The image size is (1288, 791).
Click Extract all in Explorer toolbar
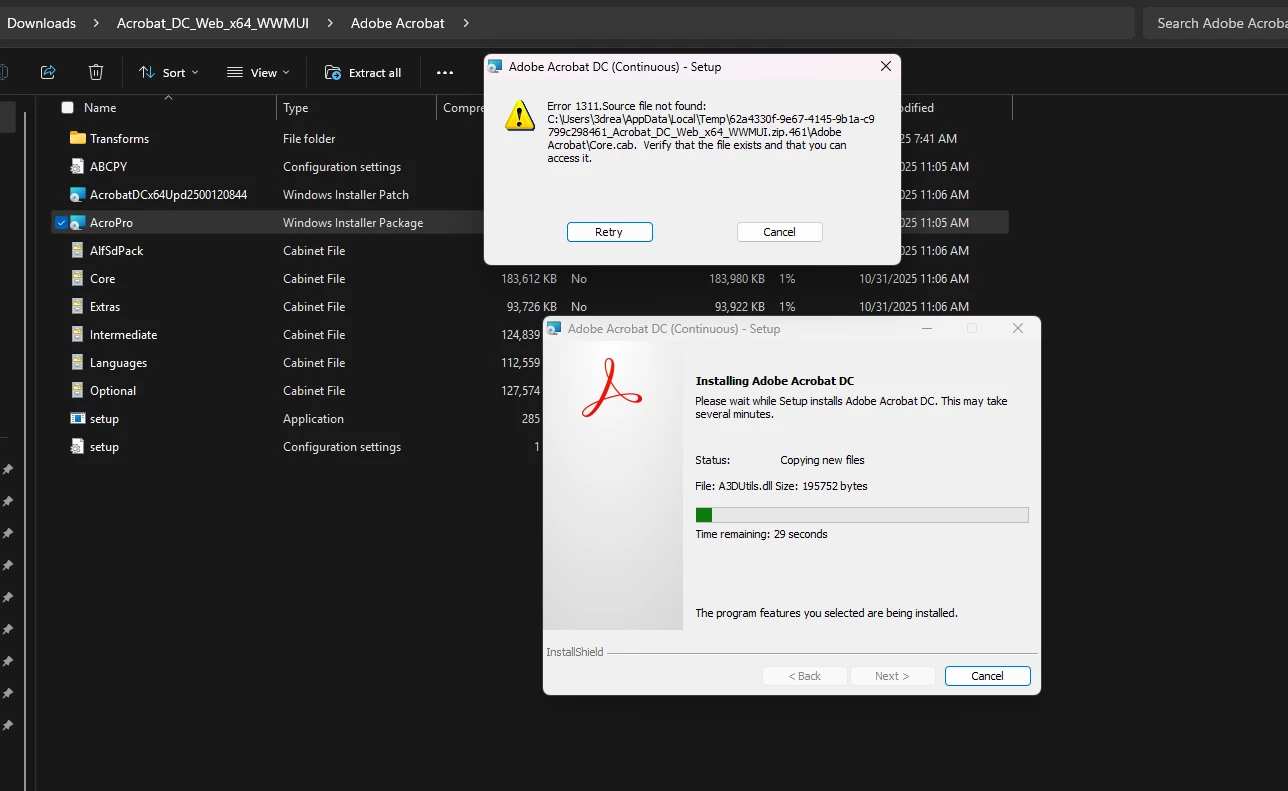tap(363, 72)
